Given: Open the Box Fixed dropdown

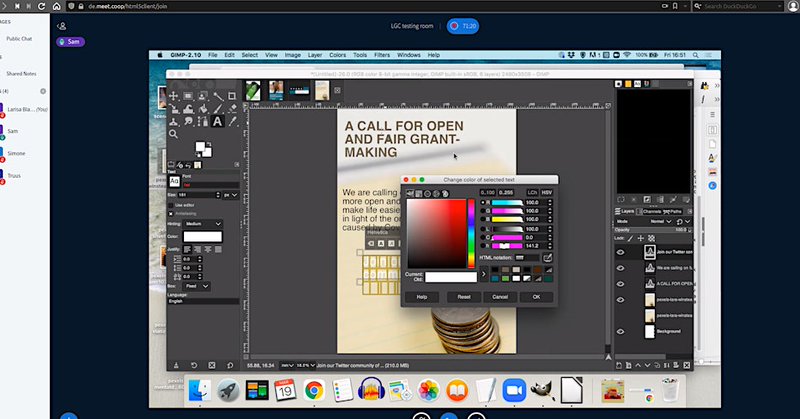Looking at the screenshot, I should tap(196, 286).
